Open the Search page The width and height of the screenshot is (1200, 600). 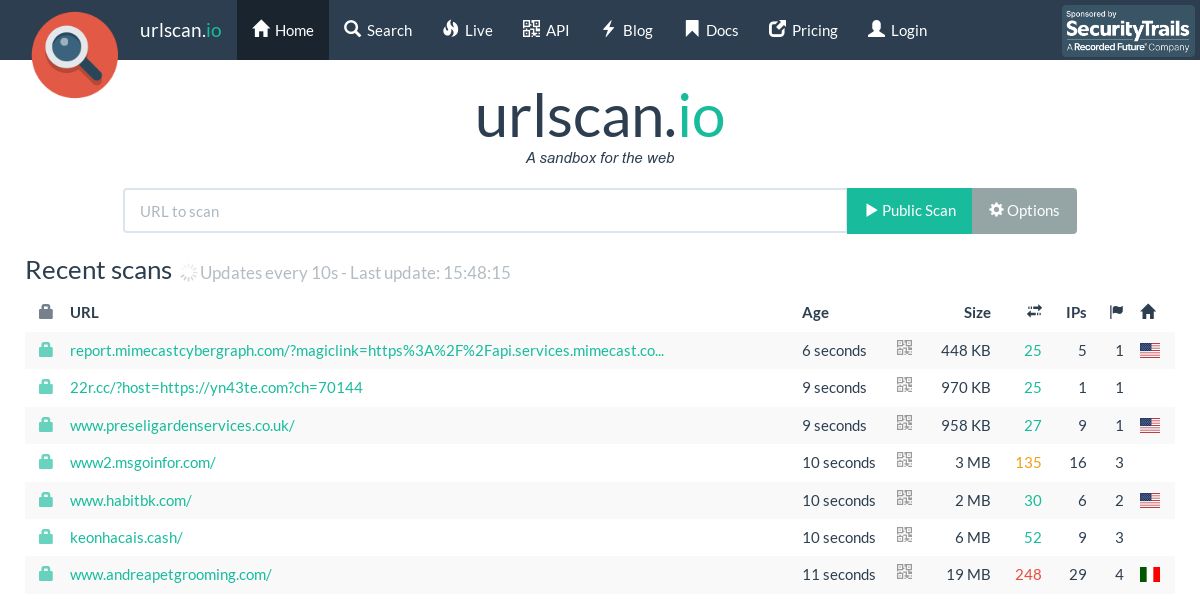[x=378, y=30]
